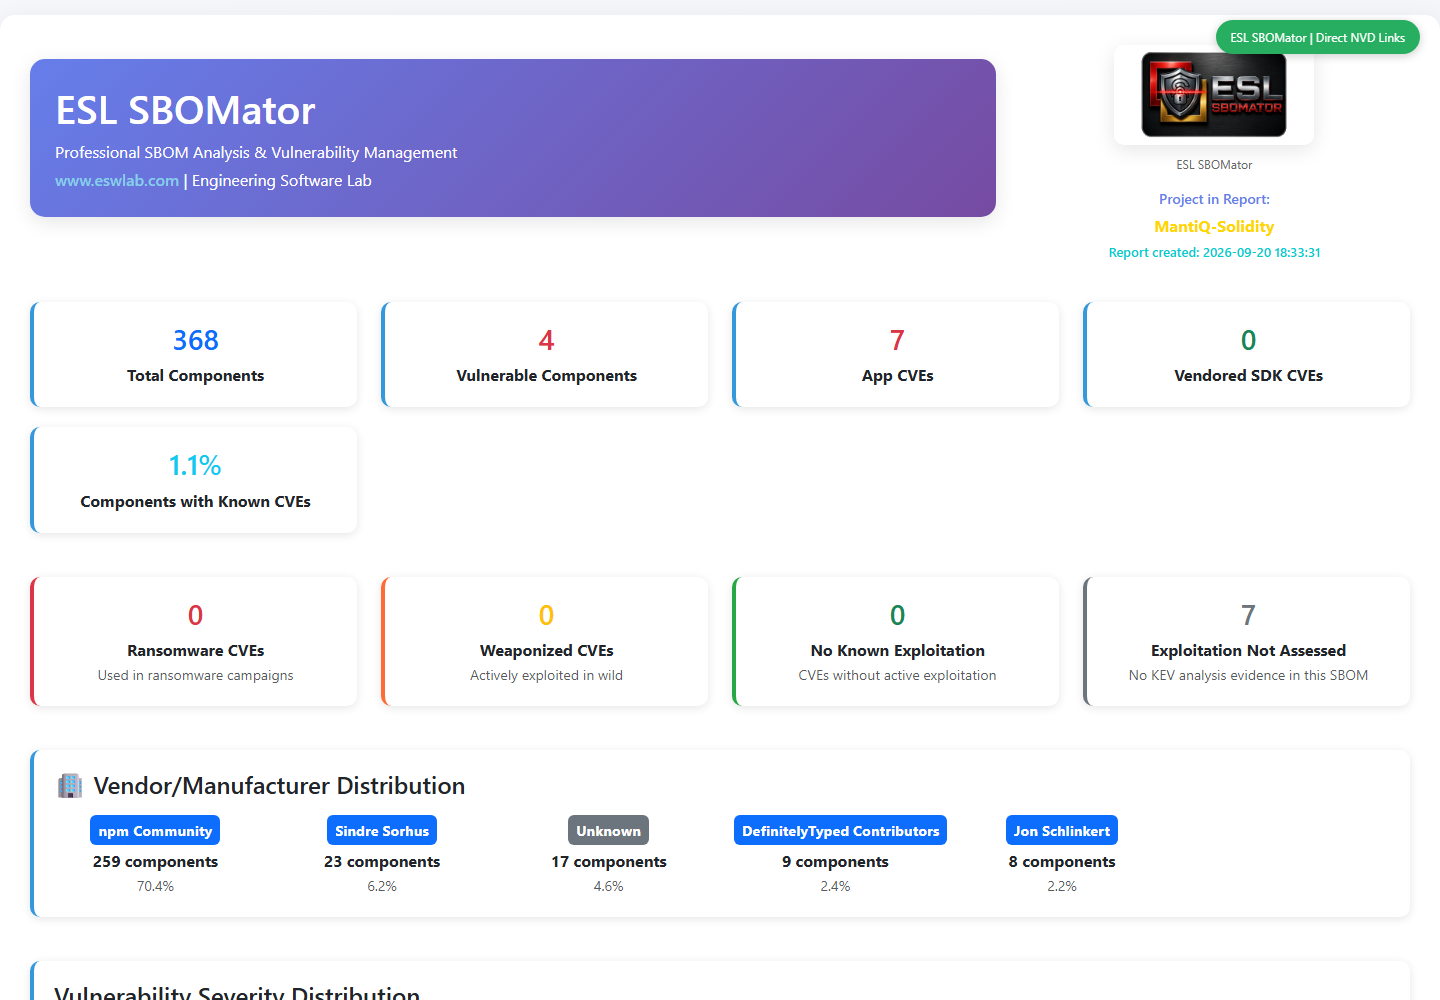
Task: Select the Jon Schlinkert vendor badge
Action: 1062,831
